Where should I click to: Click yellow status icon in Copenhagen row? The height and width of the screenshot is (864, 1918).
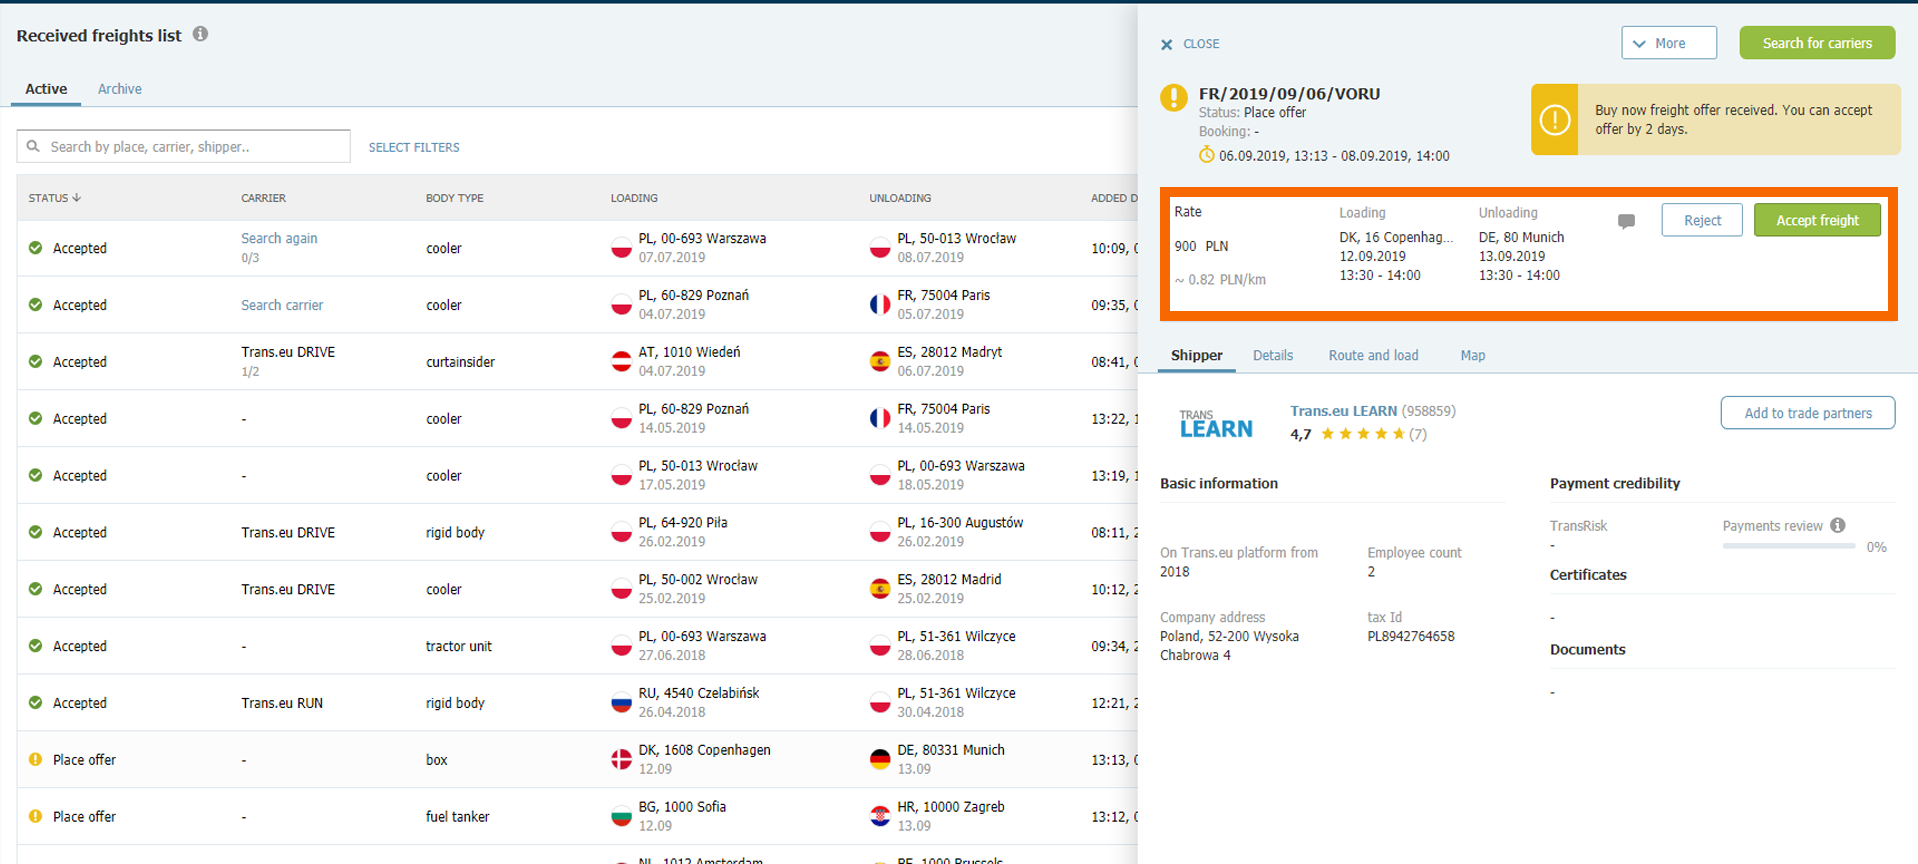pyautogui.click(x=36, y=759)
